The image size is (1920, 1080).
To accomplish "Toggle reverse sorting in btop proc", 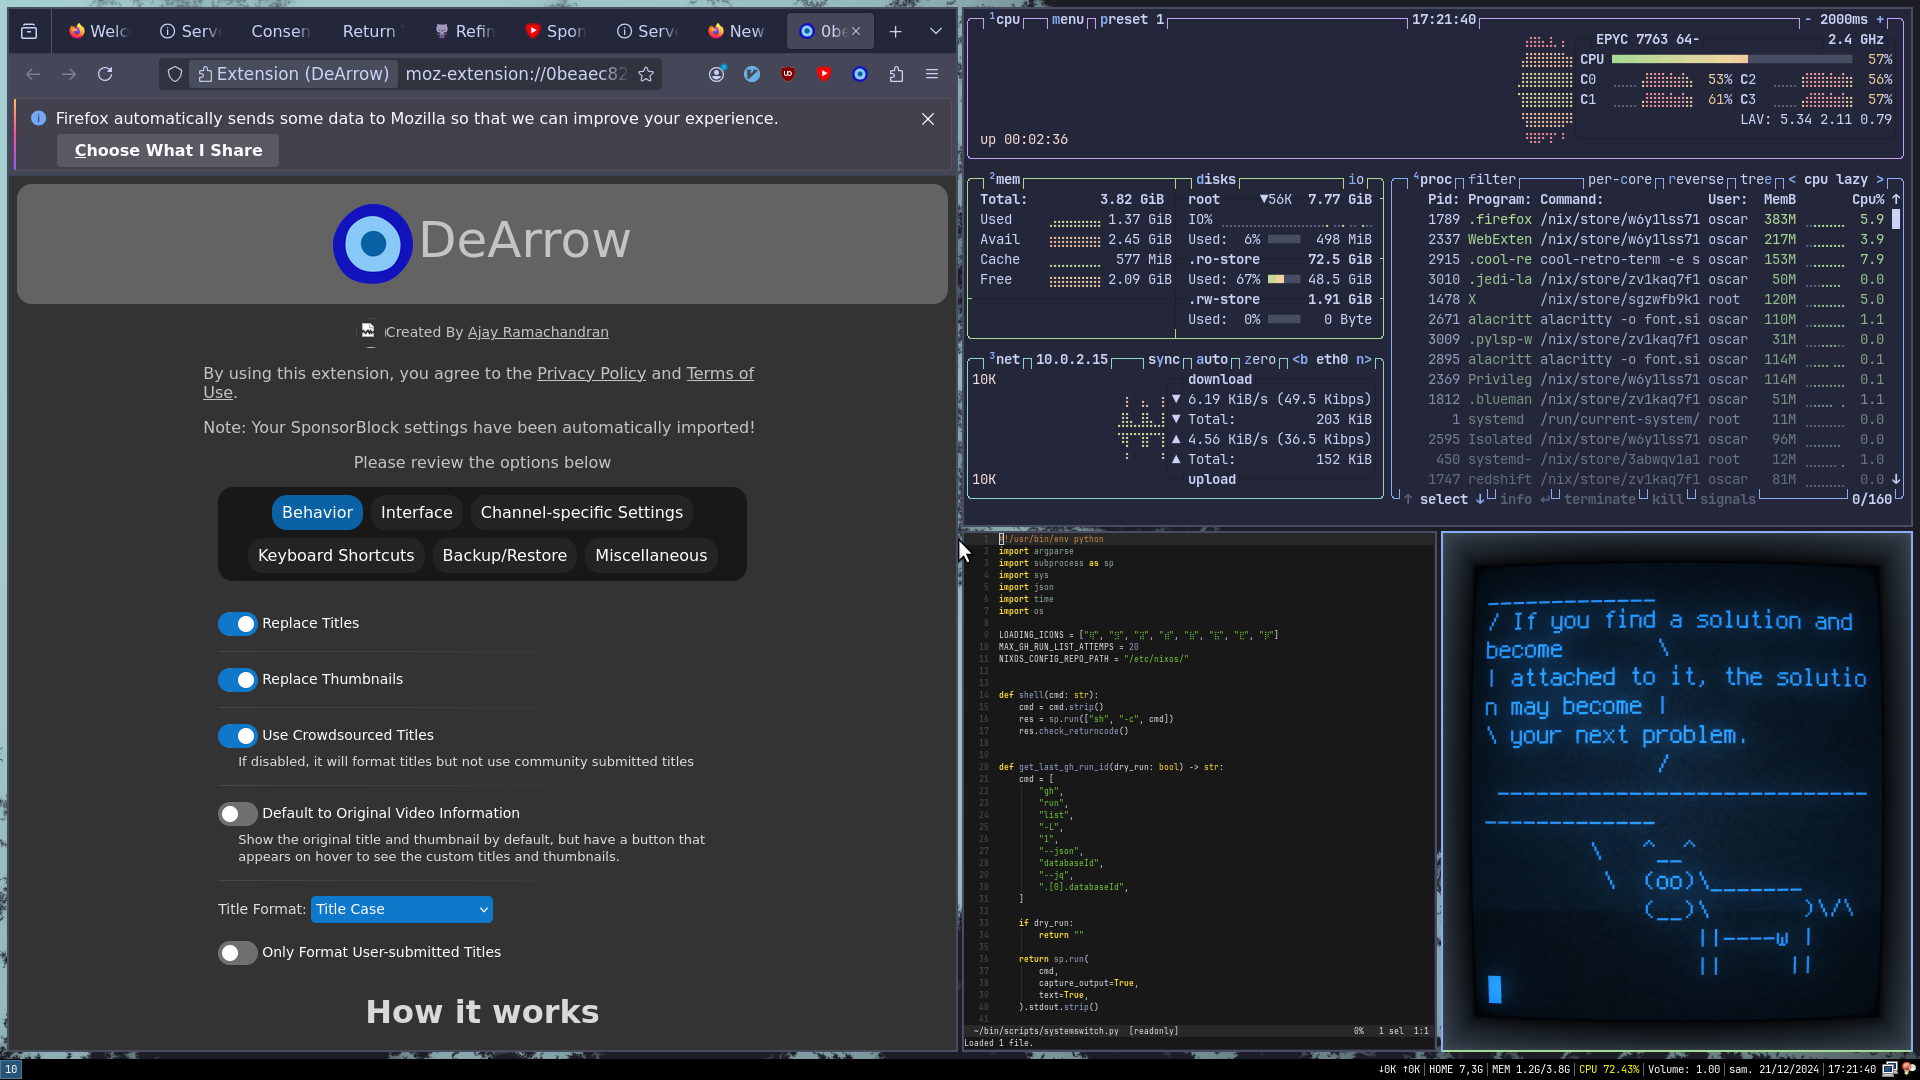I will tap(1696, 180).
